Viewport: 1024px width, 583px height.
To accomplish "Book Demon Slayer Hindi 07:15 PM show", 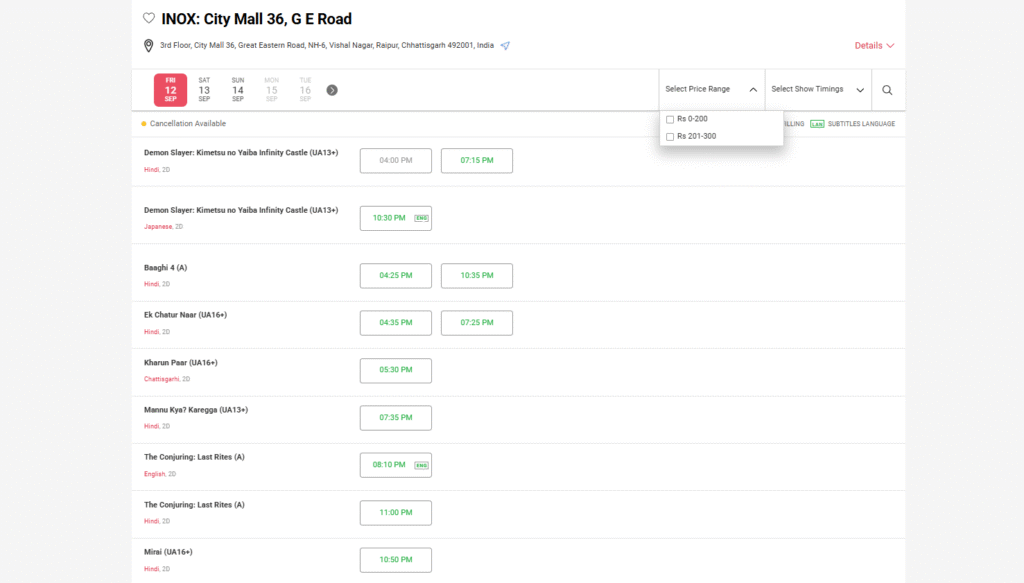I will tap(476, 161).
